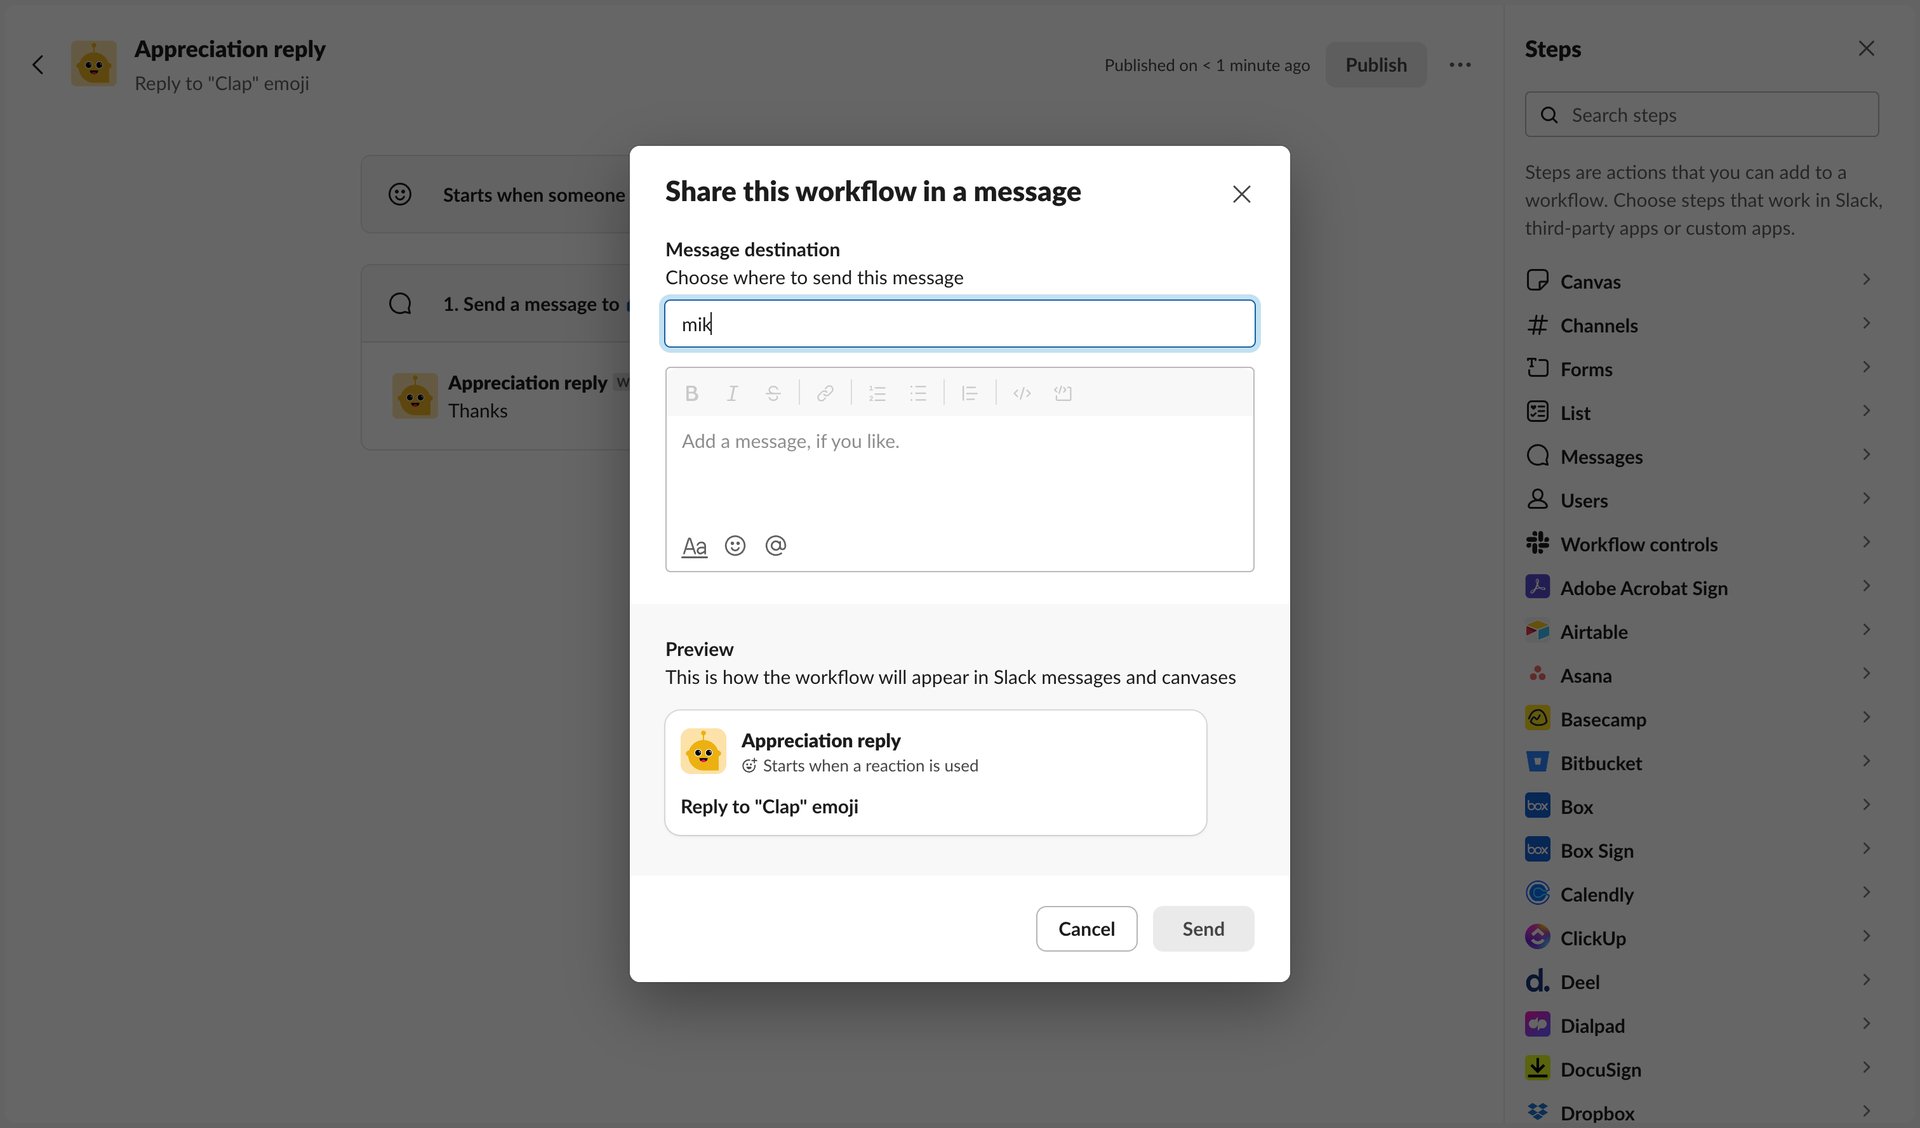Click the Search steps field
The image size is (1920, 1128).
click(1701, 114)
